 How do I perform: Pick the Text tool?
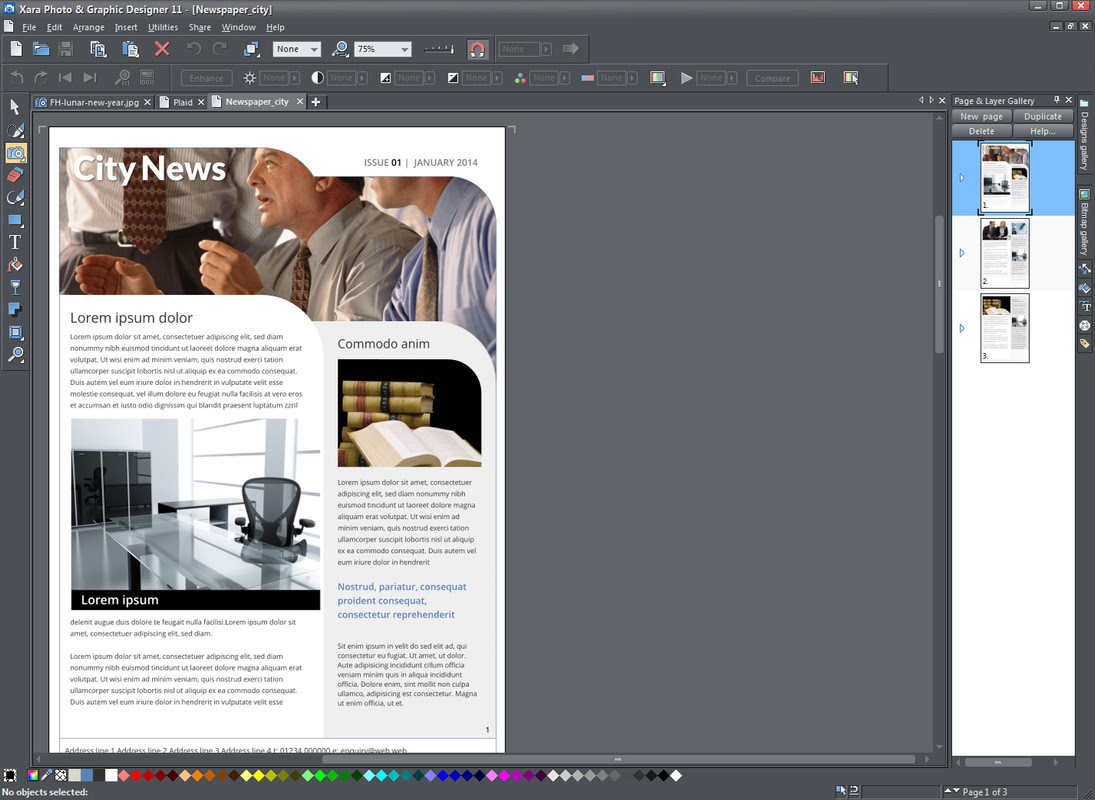(x=15, y=242)
